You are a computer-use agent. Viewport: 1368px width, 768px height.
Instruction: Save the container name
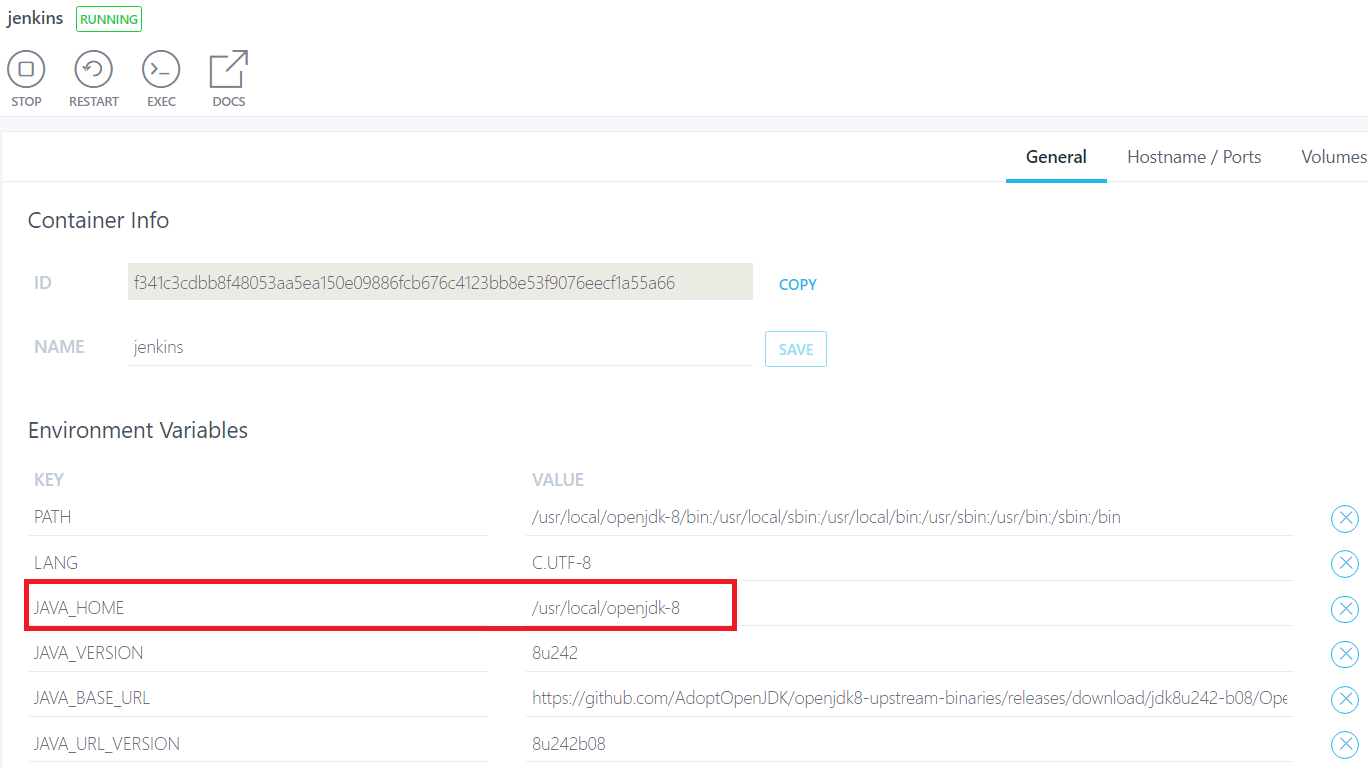[796, 349]
